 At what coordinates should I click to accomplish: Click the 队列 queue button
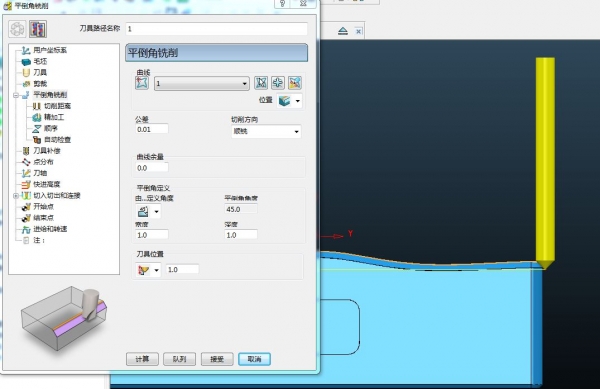(x=179, y=359)
